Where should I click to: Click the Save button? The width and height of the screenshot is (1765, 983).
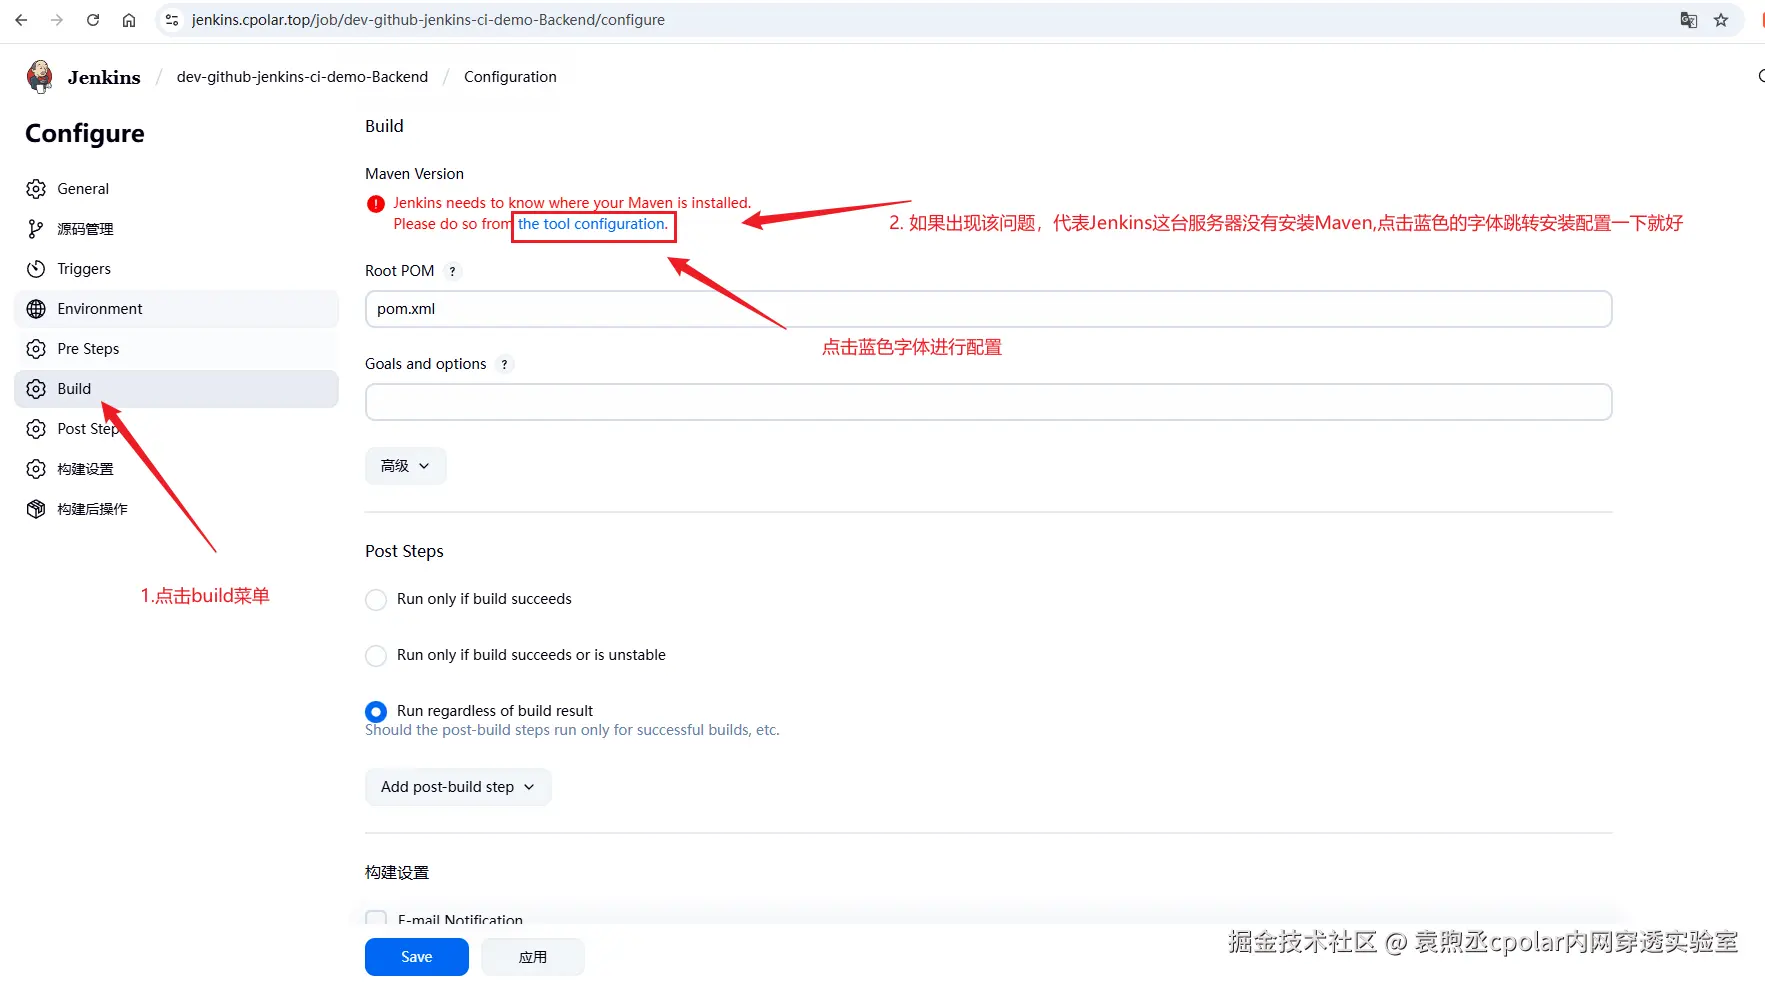click(417, 957)
